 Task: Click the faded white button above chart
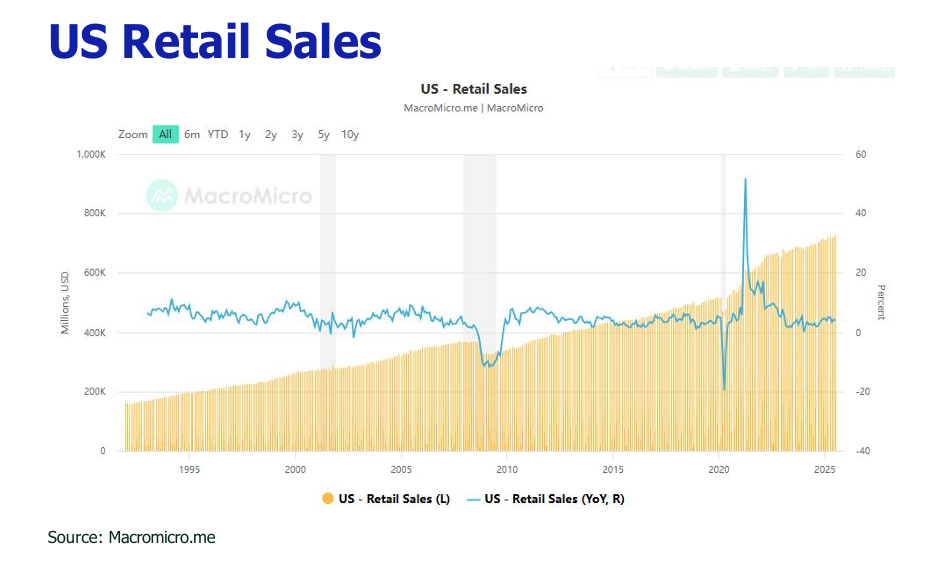624,69
